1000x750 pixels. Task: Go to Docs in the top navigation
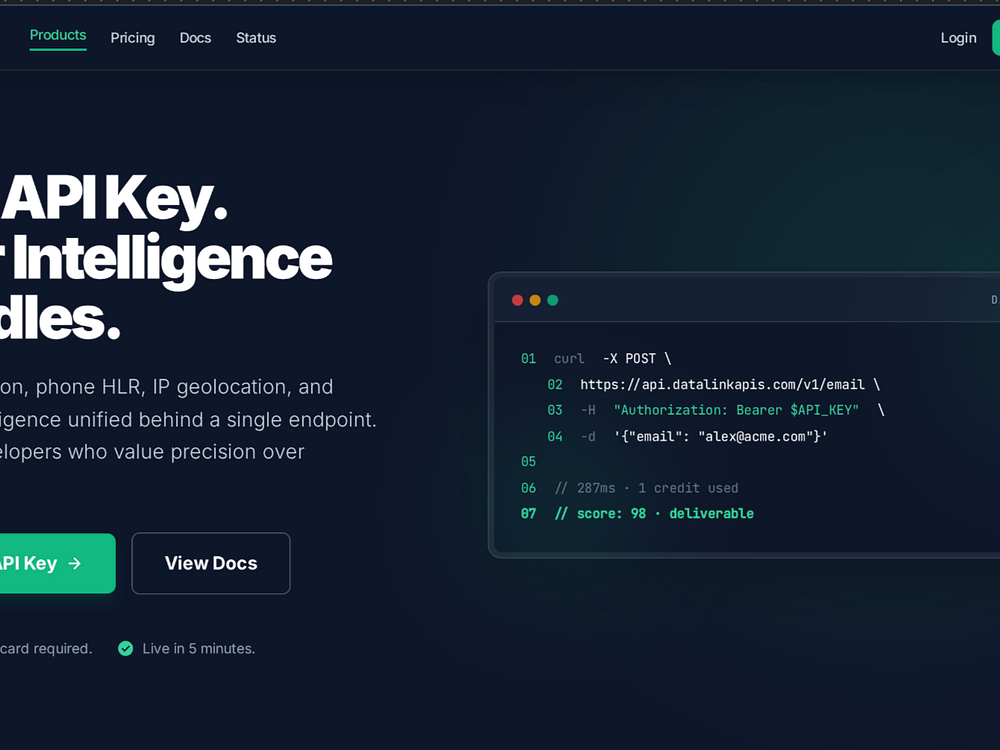coord(195,38)
